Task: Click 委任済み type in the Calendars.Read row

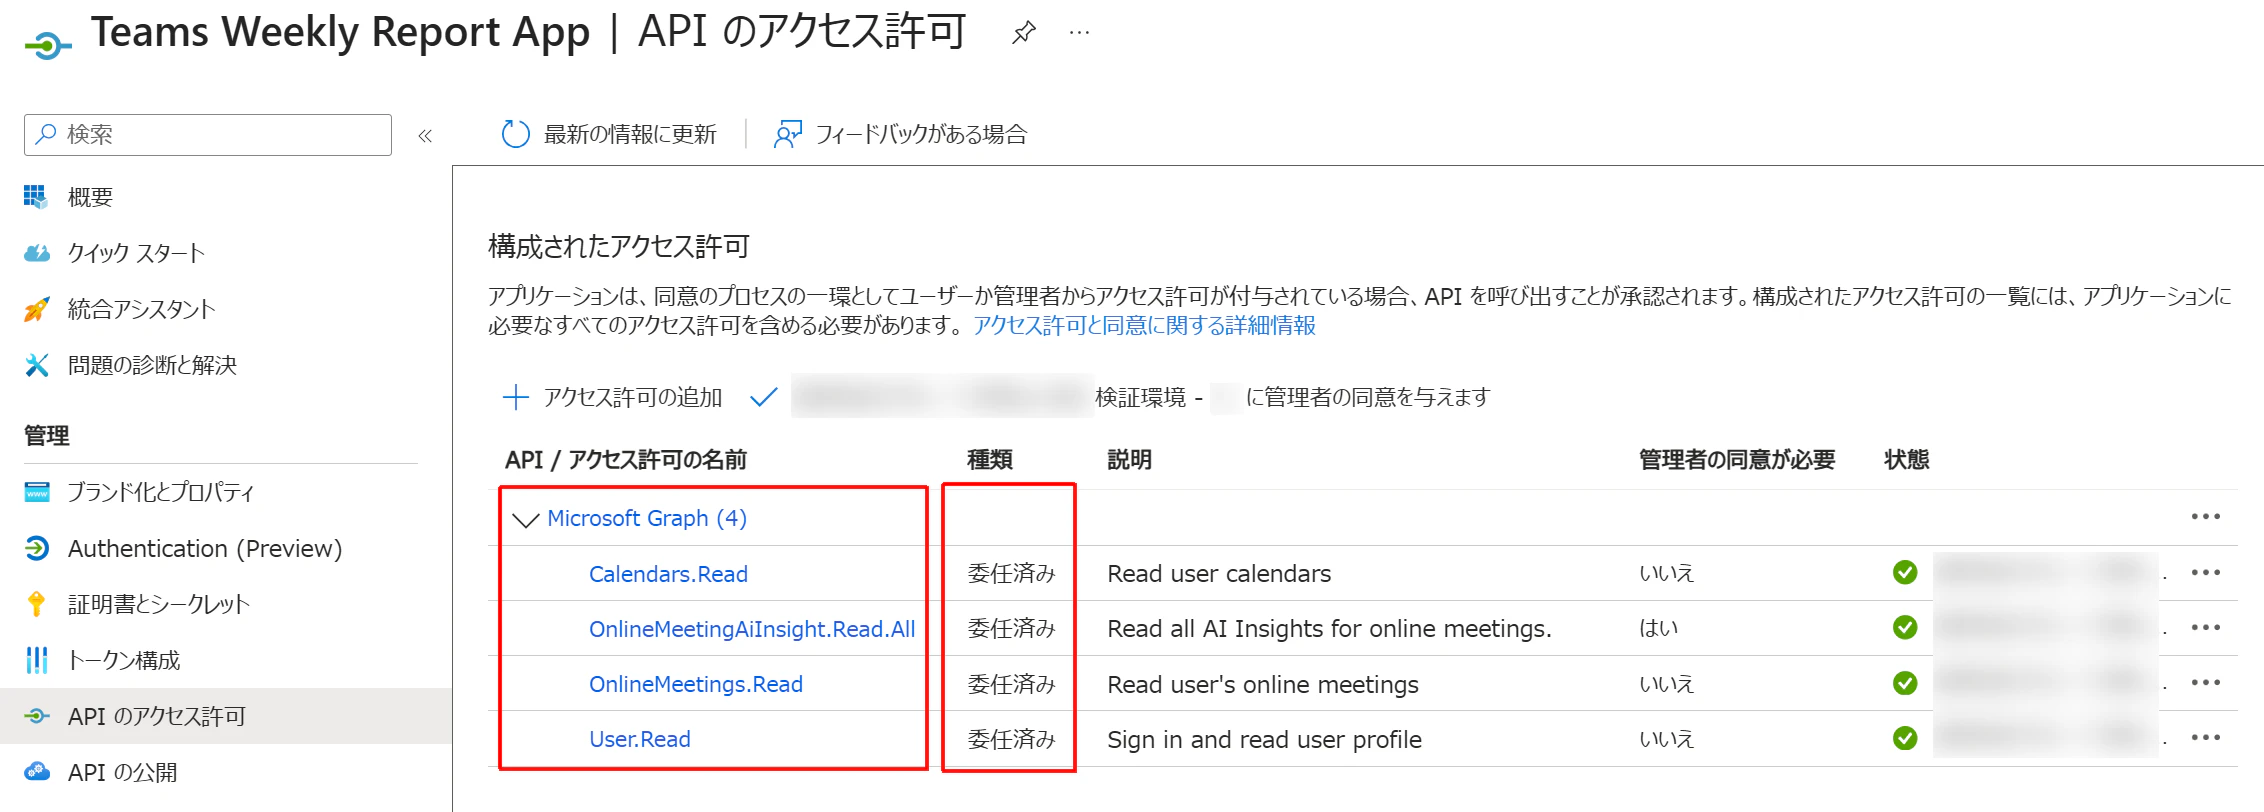Action: [x=1011, y=573]
